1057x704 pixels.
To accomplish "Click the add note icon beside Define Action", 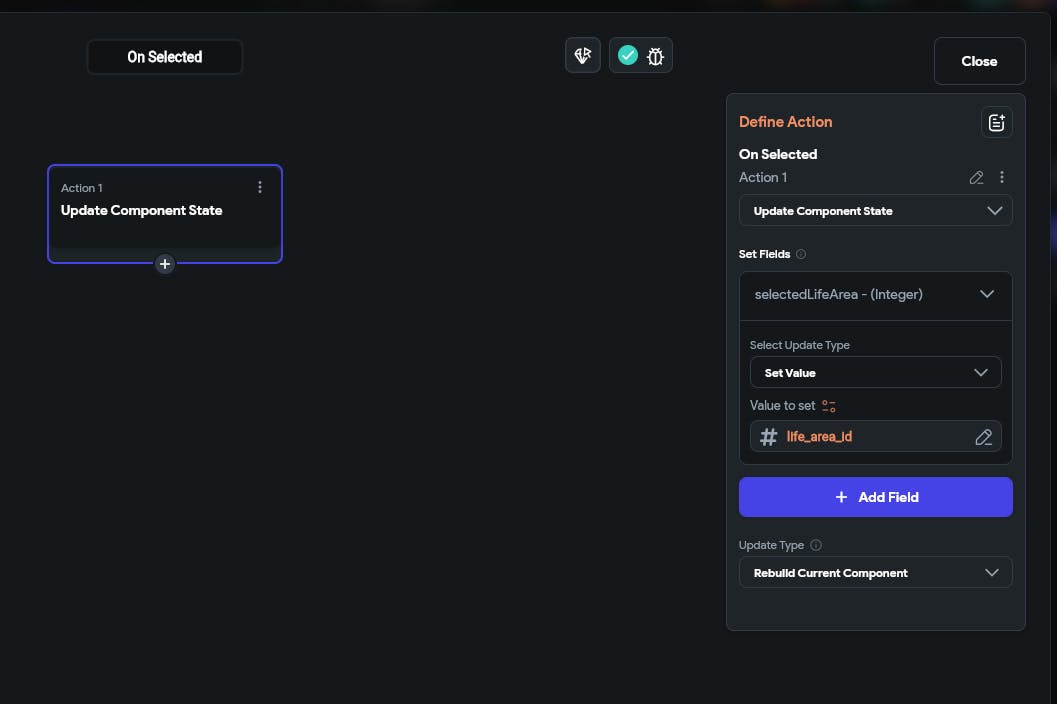I will pyautogui.click(x=996, y=122).
